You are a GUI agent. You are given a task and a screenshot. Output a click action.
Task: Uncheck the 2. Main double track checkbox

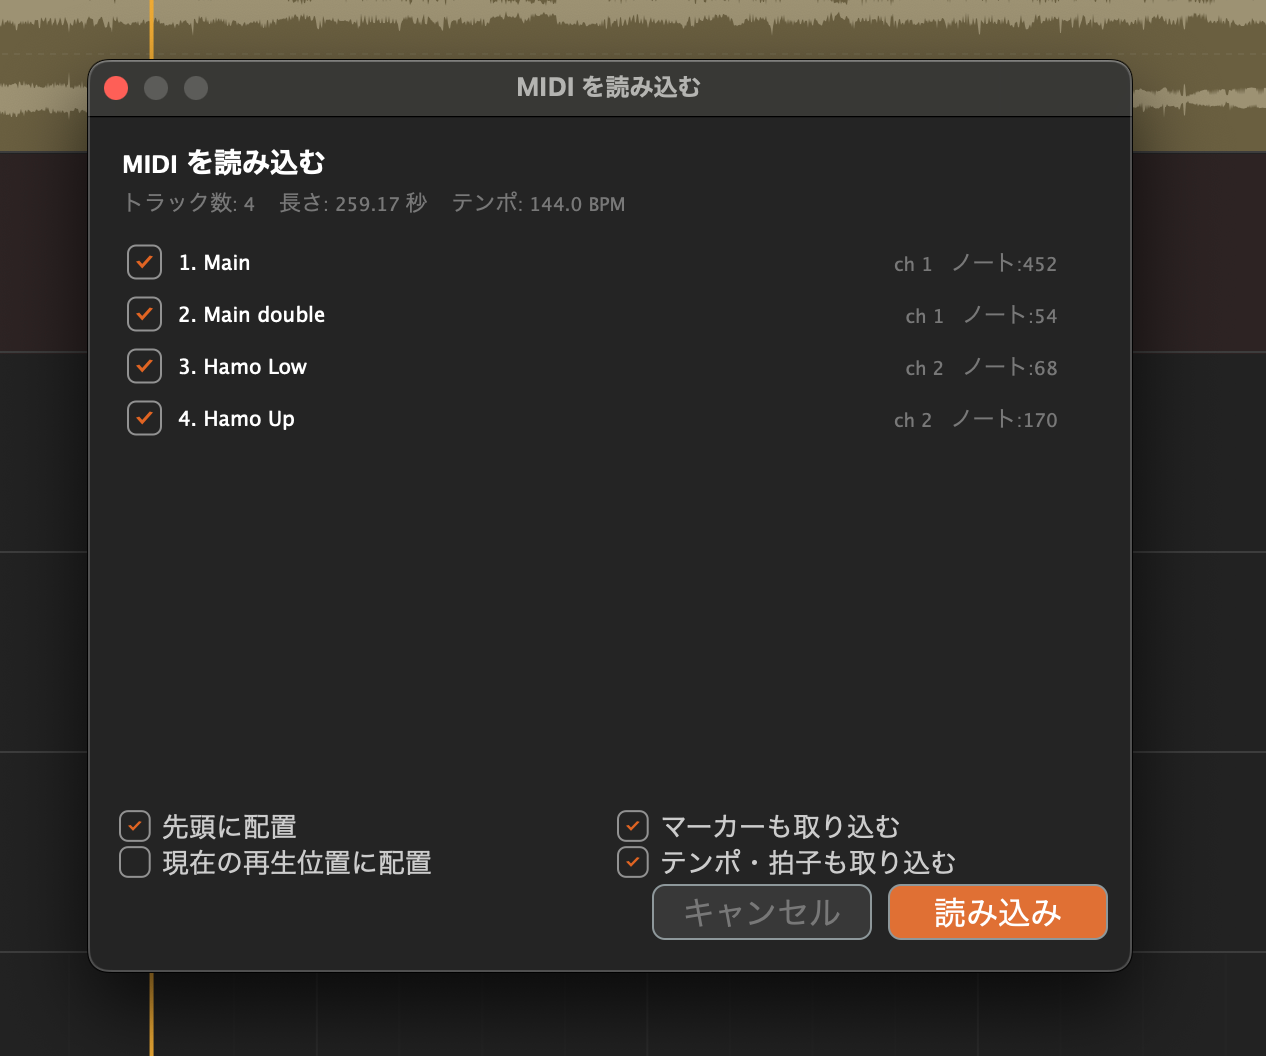(x=144, y=314)
